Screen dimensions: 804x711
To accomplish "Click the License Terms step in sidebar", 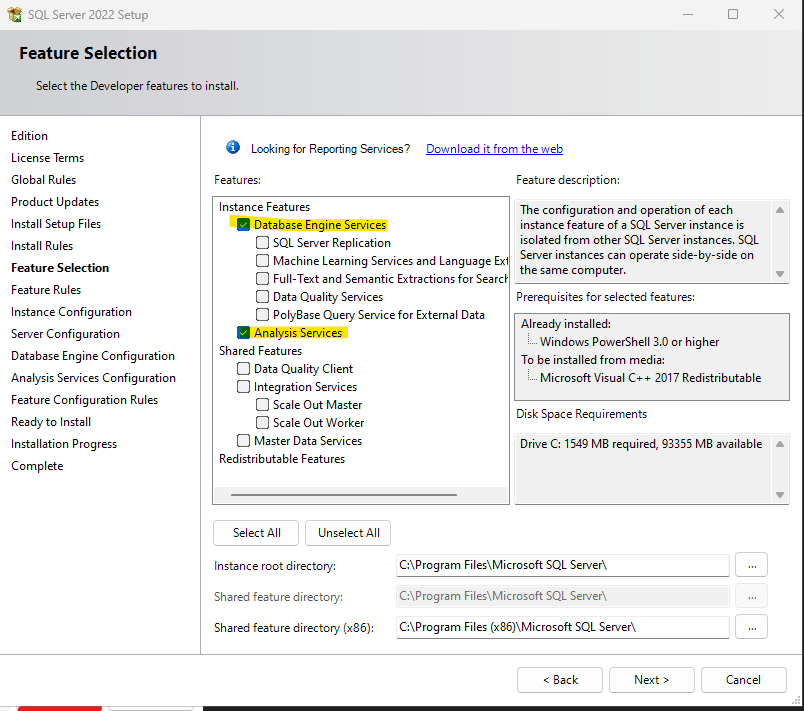I will click(47, 158).
